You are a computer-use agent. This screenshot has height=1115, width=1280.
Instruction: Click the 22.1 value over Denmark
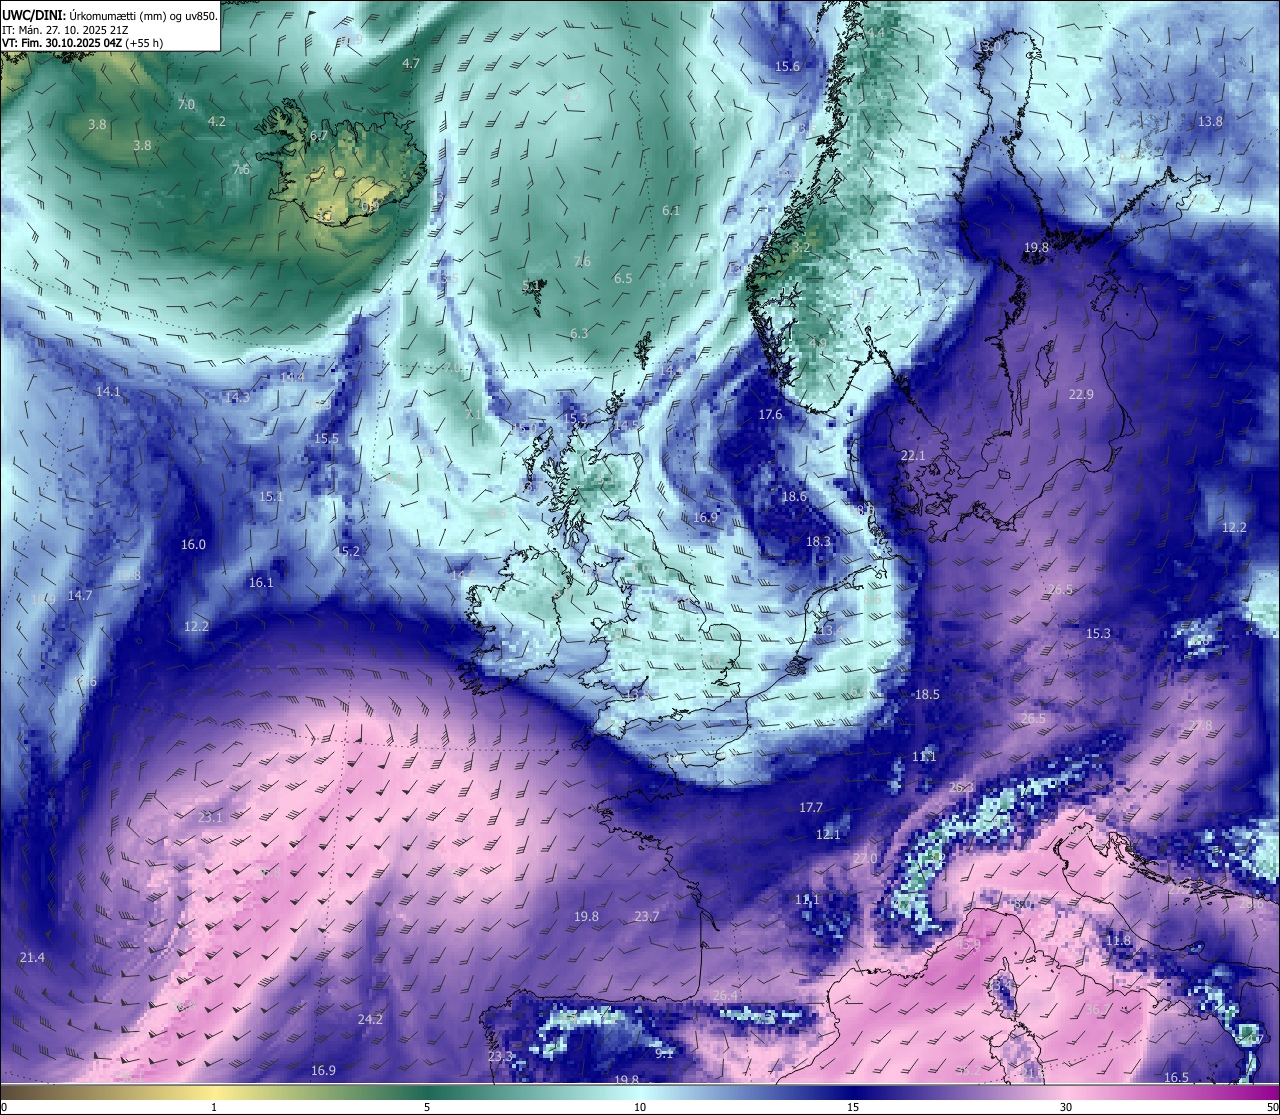pos(913,455)
